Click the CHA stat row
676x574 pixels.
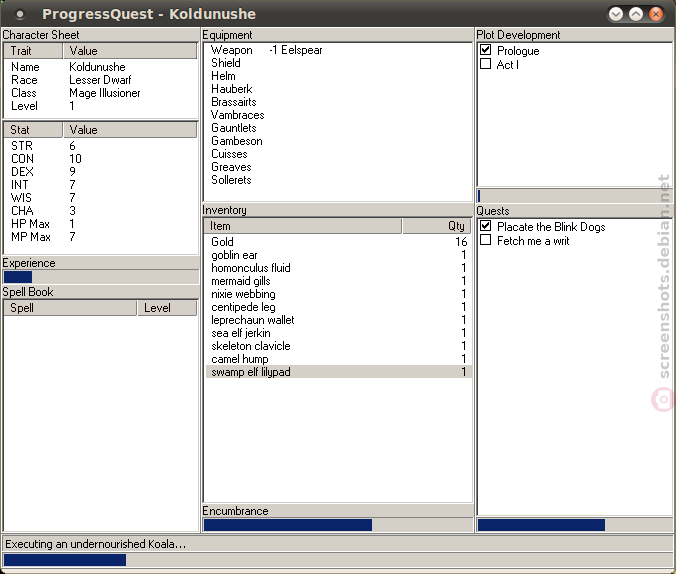[100, 210]
